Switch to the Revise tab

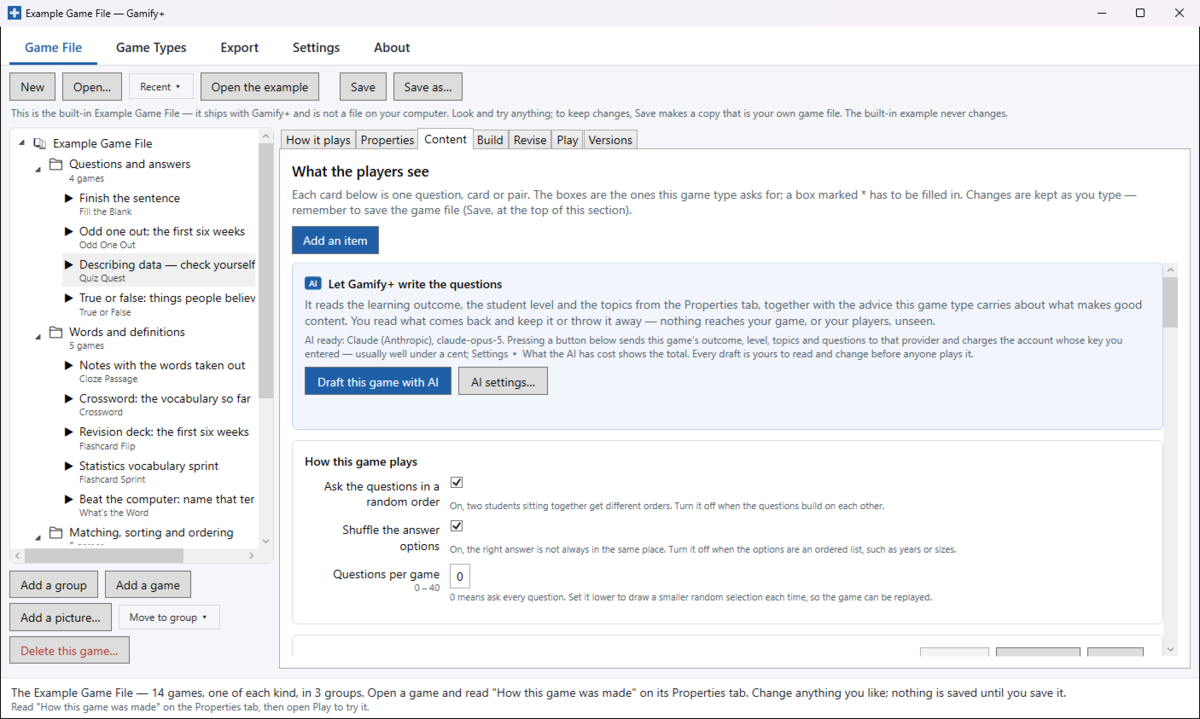click(530, 140)
